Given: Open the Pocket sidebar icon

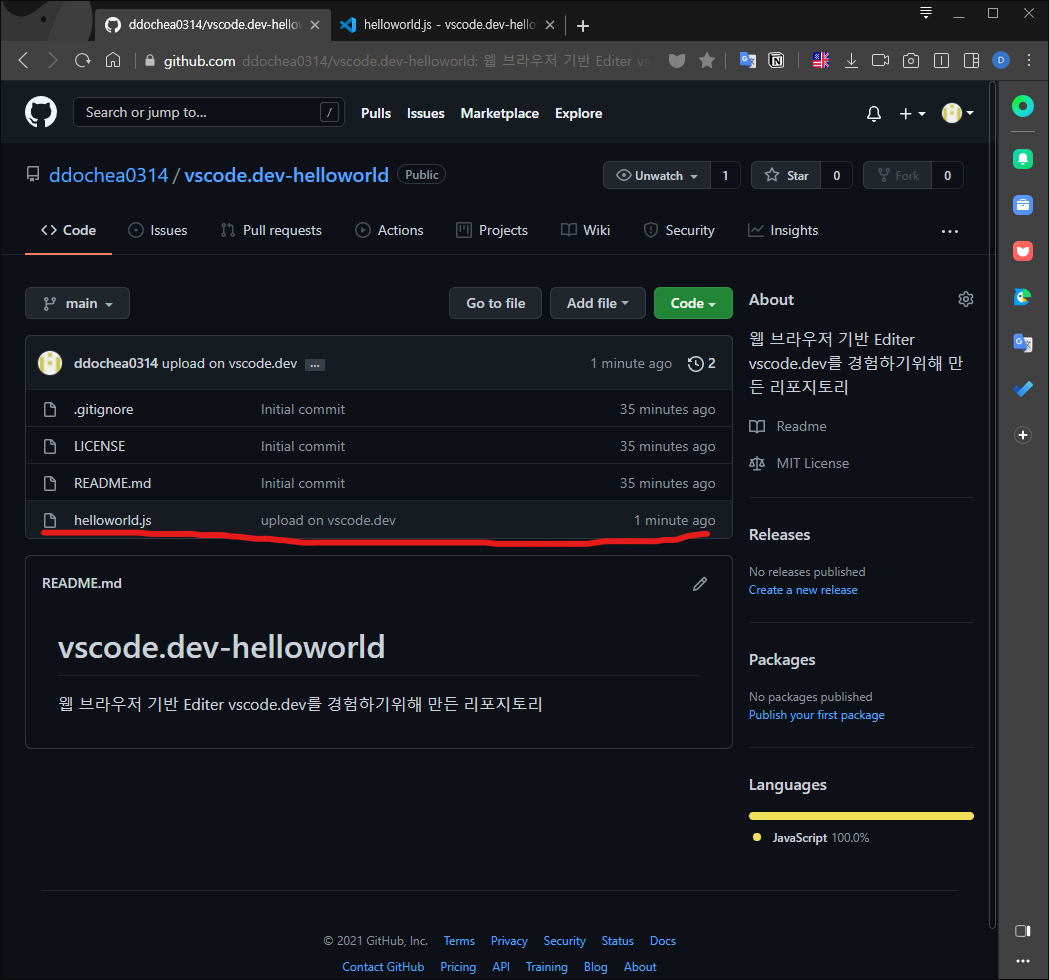Looking at the screenshot, I should pos(1023,251).
